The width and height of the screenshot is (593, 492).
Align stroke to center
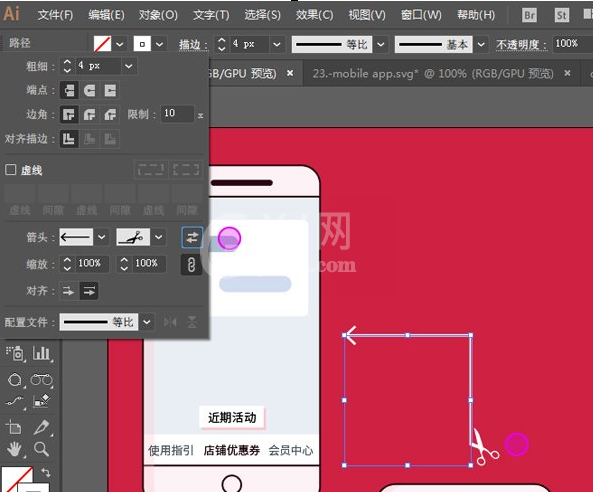click(x=69, y=139)
